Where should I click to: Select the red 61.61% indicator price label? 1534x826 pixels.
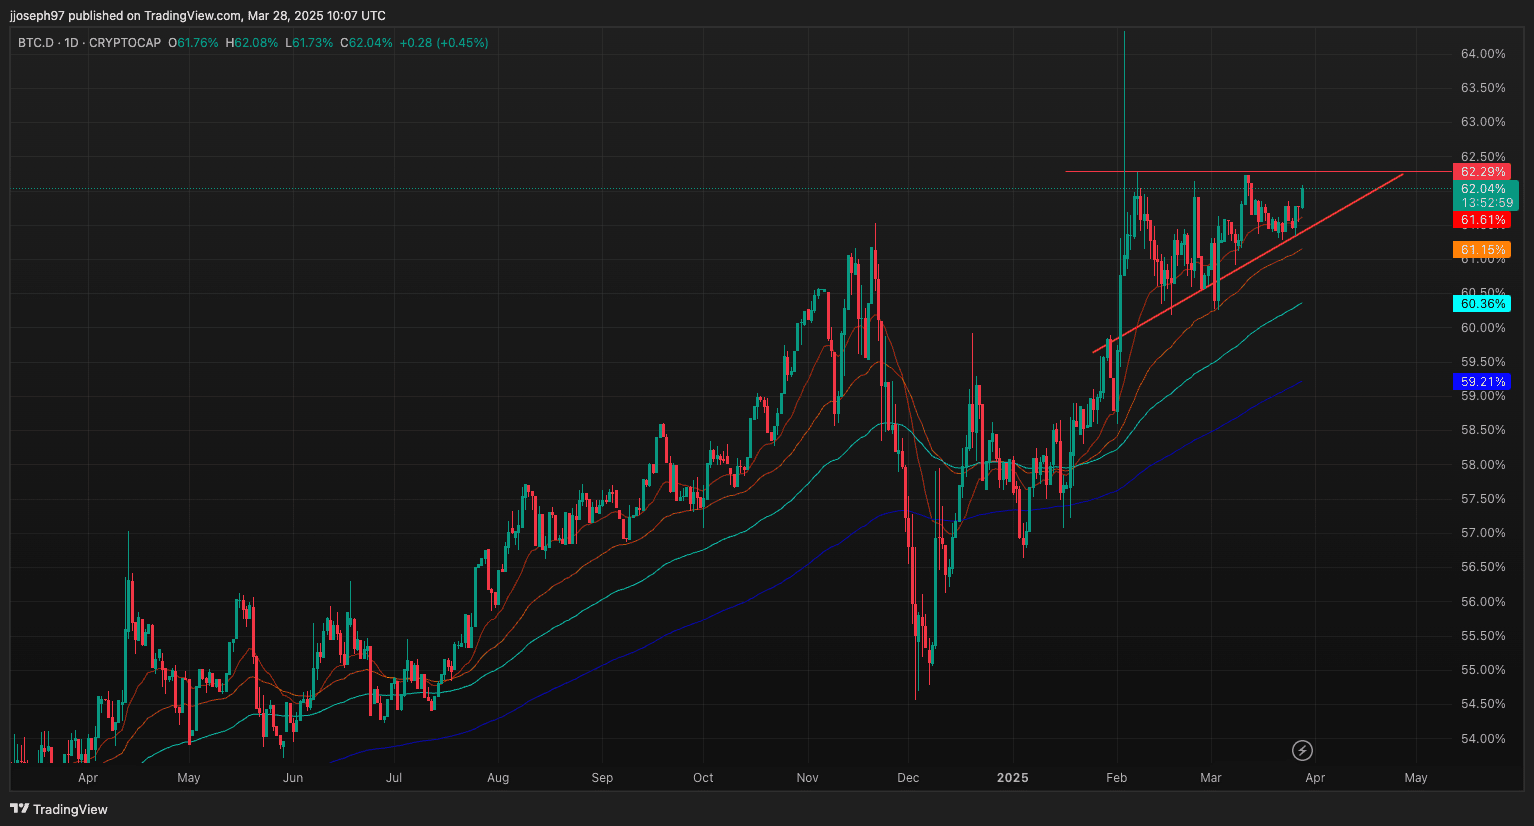(x=1482, y=221)
